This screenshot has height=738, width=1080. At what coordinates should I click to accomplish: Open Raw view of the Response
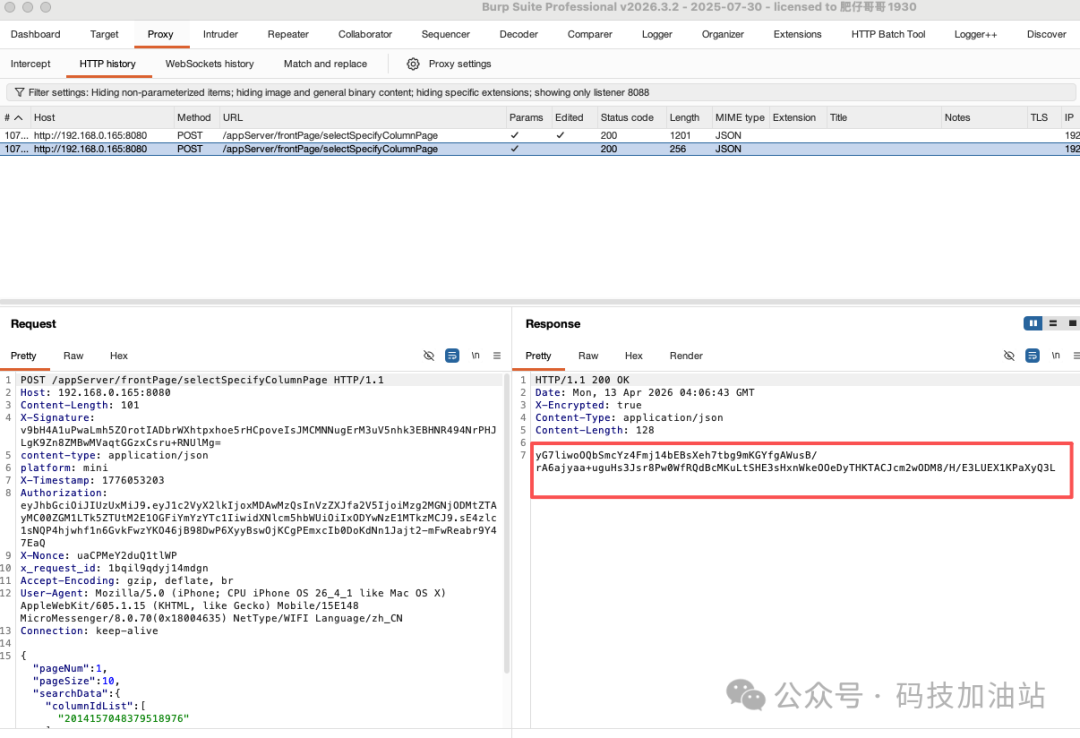588,356
